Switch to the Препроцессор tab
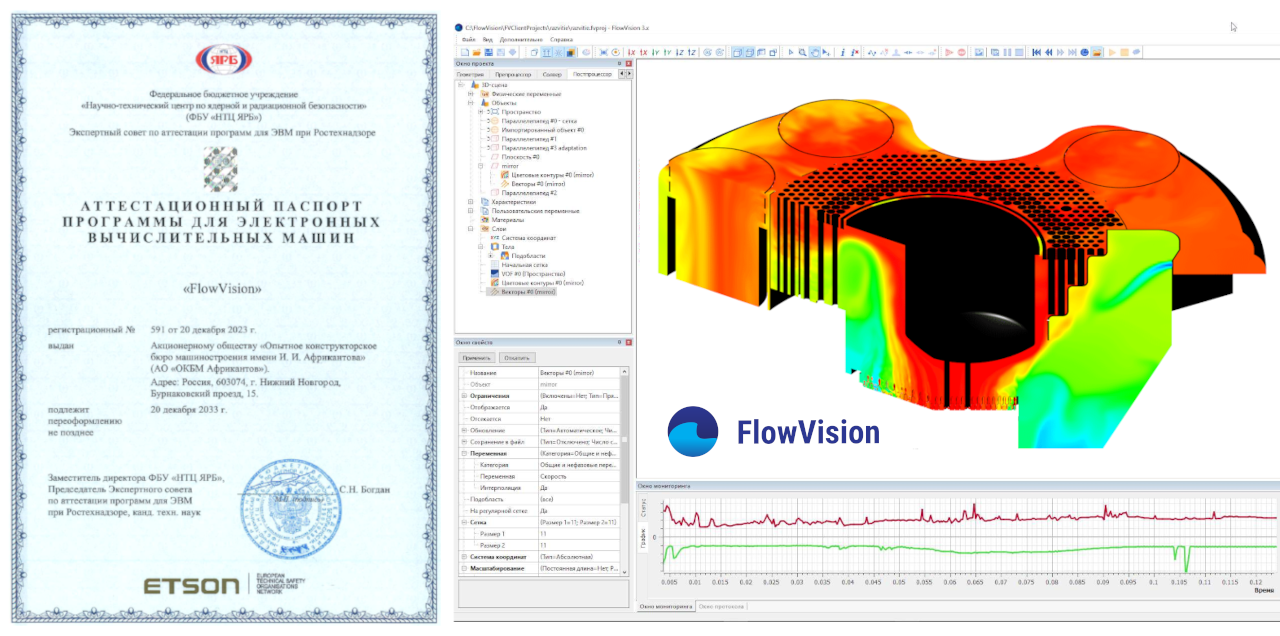 512,74
